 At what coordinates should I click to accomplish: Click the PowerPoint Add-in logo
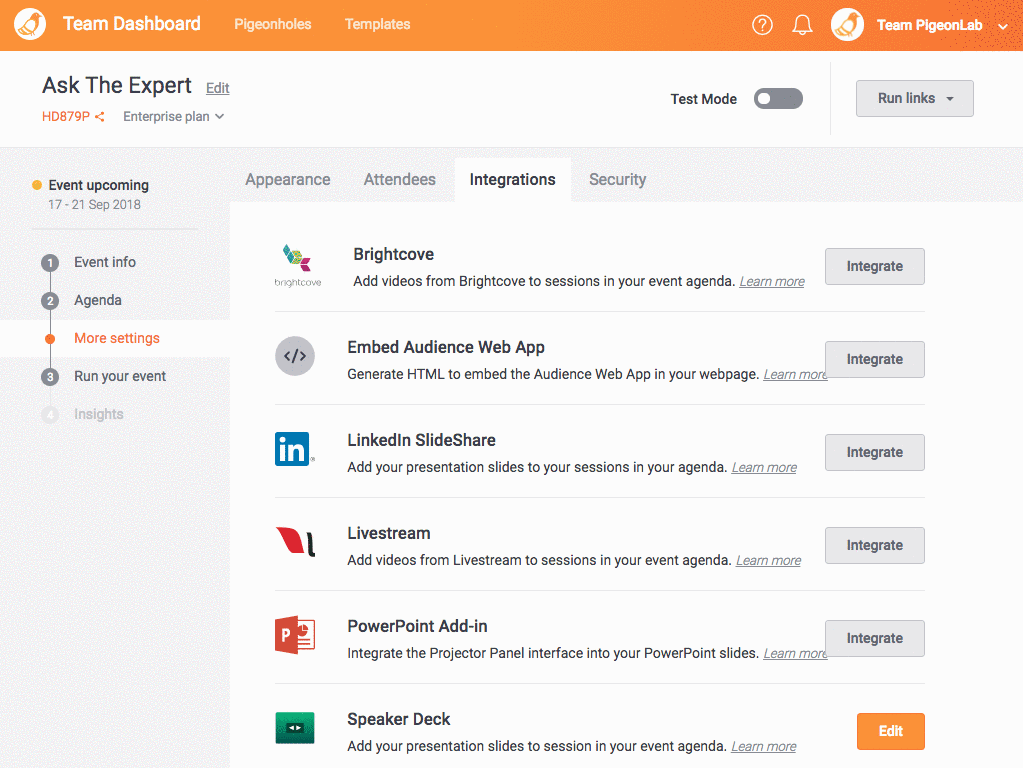click(295, 635)
